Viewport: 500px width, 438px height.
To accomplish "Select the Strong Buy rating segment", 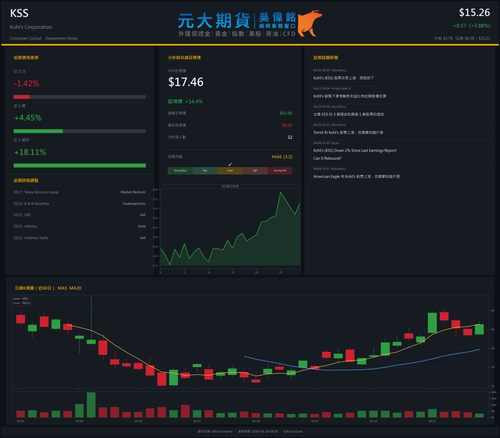I will [x=180, y=171].
